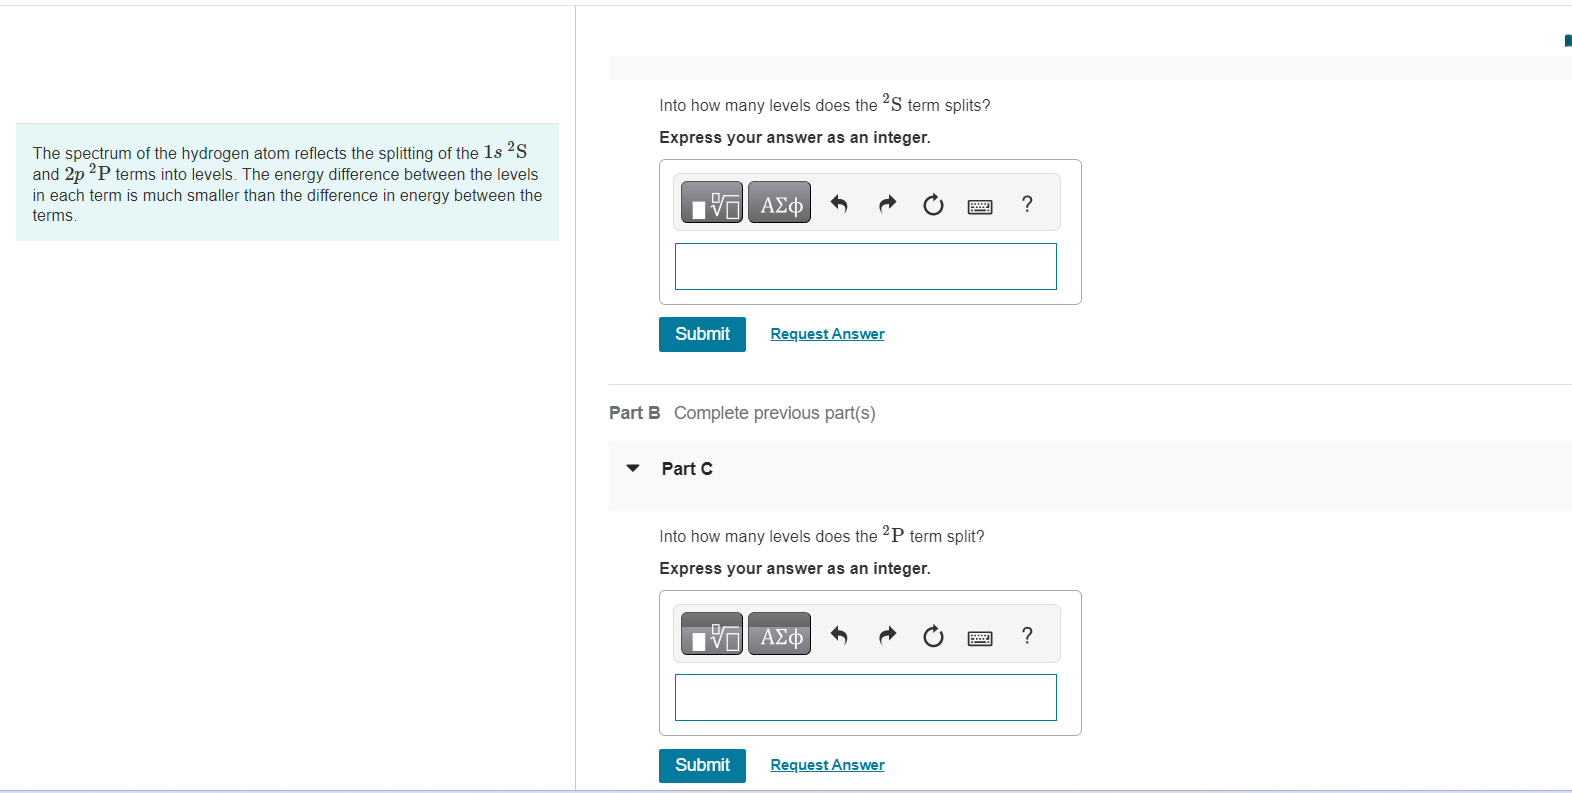
Task: Collapse the Part C section
Action: tap(632, 468)
